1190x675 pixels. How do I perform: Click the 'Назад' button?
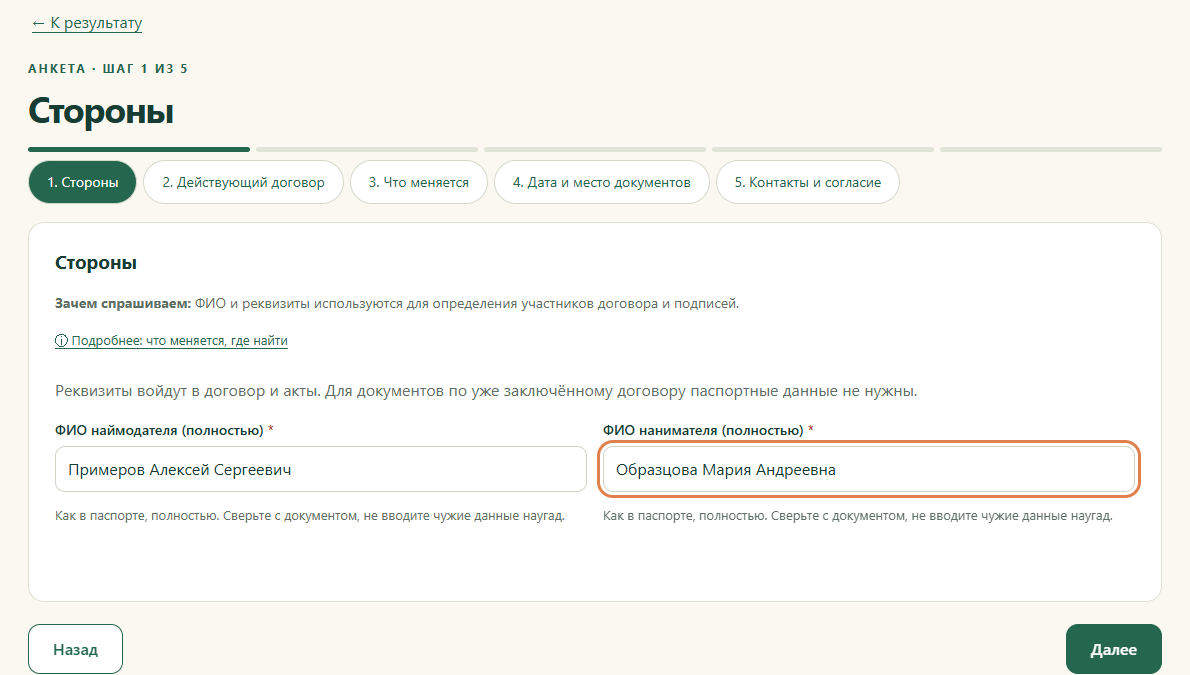[76, 649]
